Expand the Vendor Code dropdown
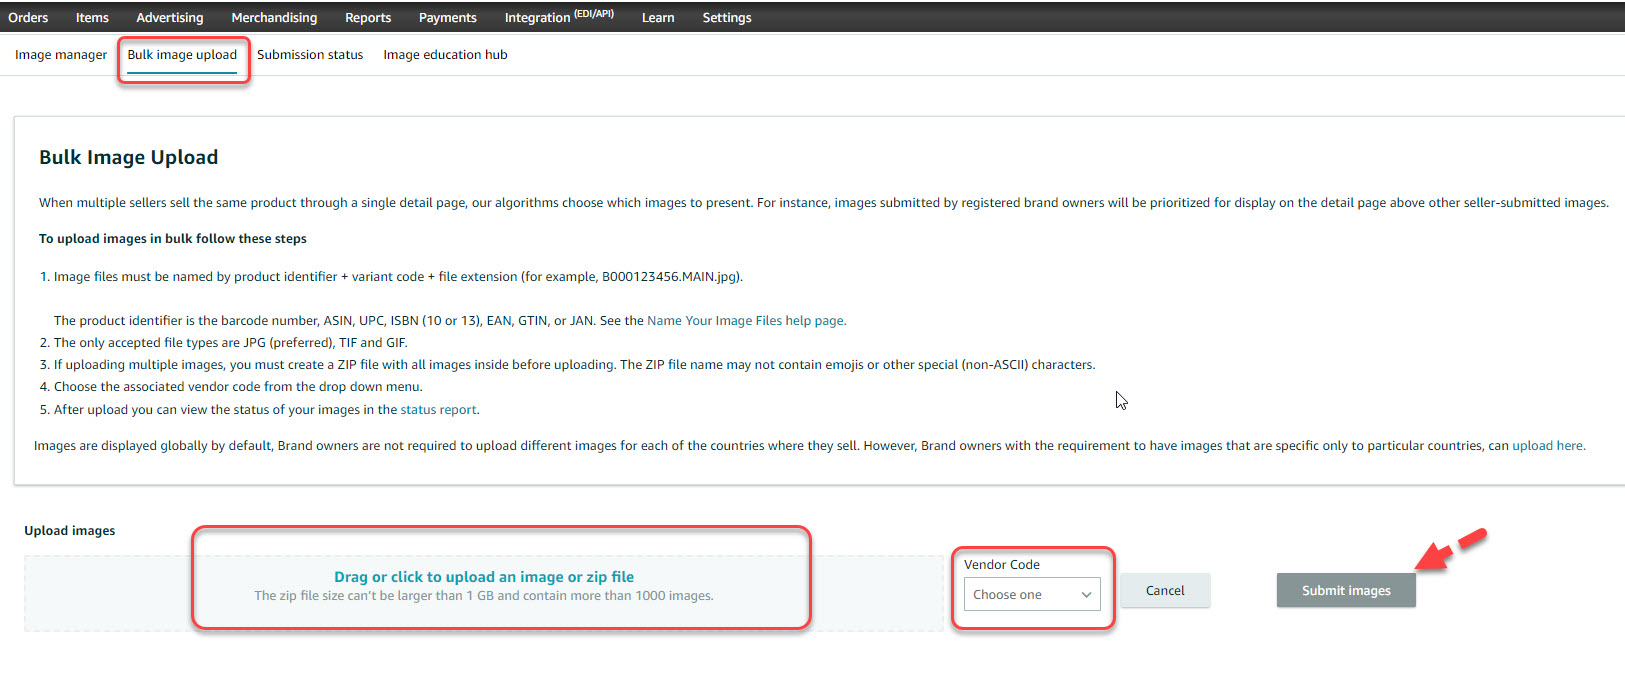The width and height of the screenshot is (1625, 673). pyautogui.click(x=1032, y=594)
